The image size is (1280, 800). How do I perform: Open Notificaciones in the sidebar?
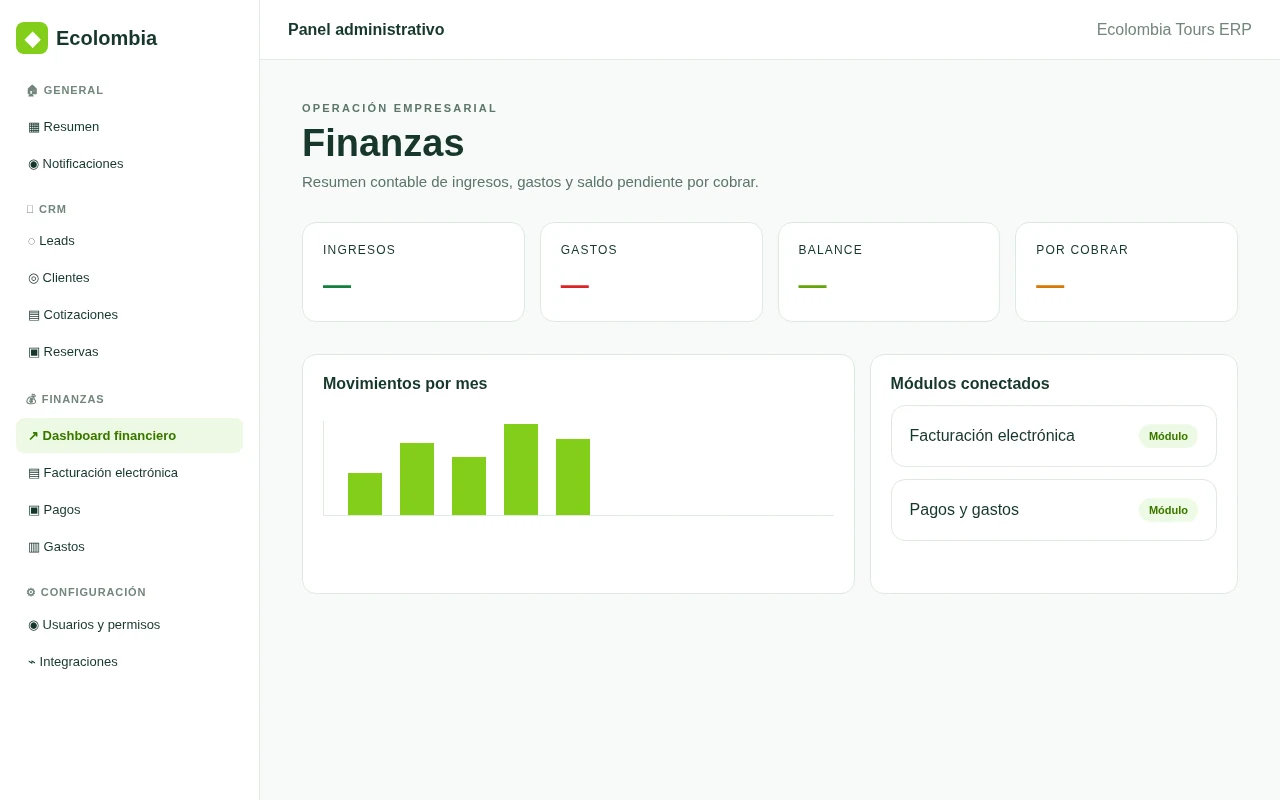(129, 164)
